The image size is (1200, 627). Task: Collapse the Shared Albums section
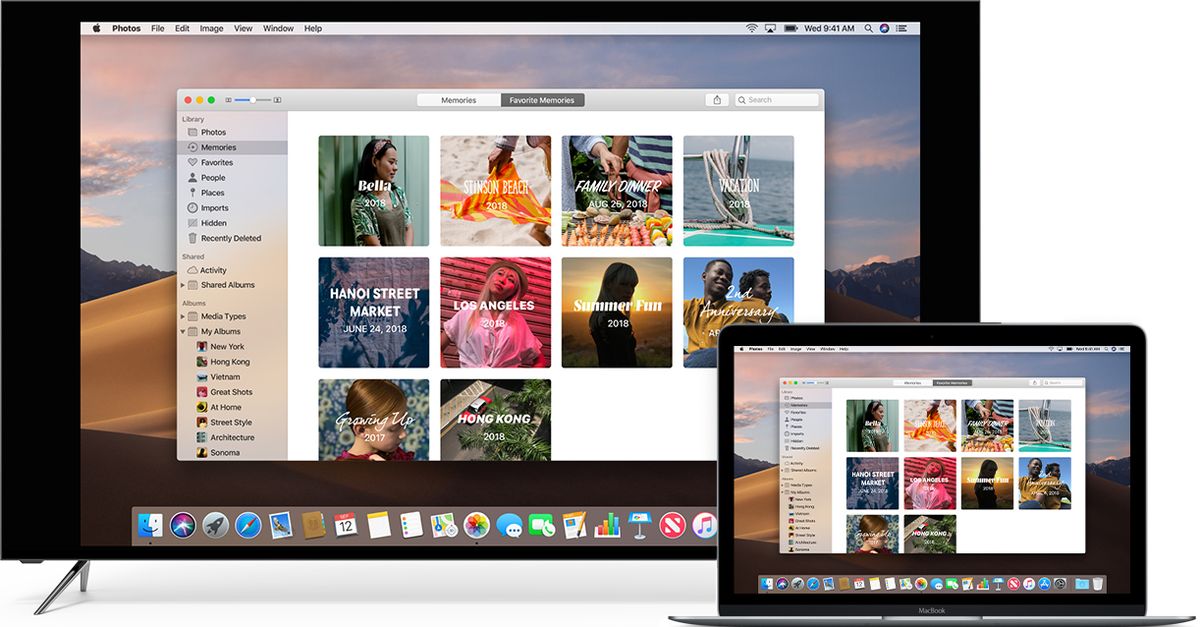[x=182, y=285]
